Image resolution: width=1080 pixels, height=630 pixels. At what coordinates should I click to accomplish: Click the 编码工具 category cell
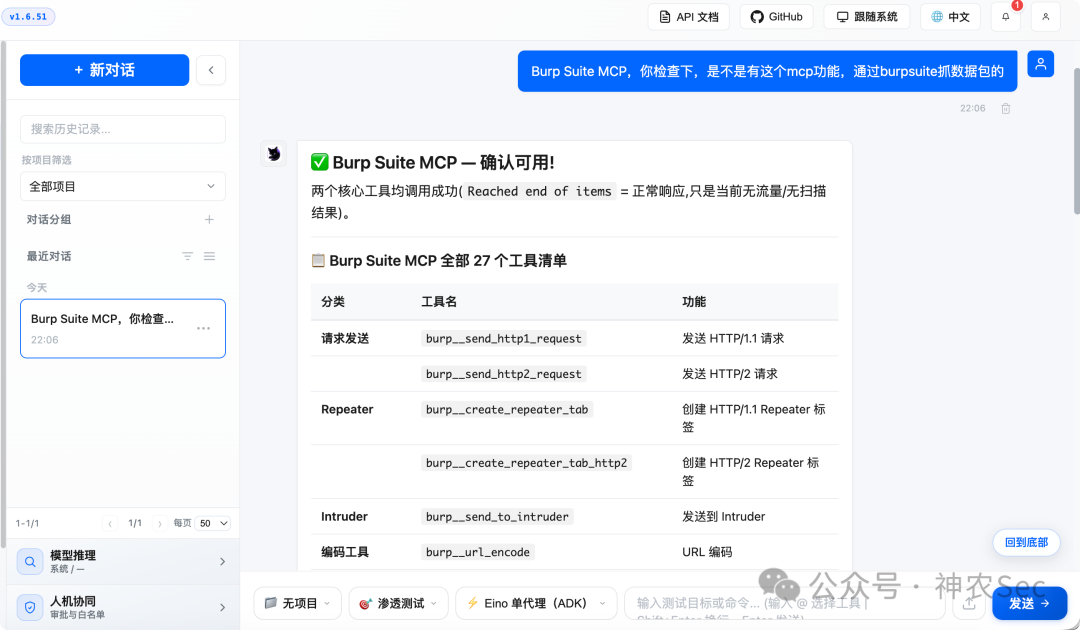345,552
